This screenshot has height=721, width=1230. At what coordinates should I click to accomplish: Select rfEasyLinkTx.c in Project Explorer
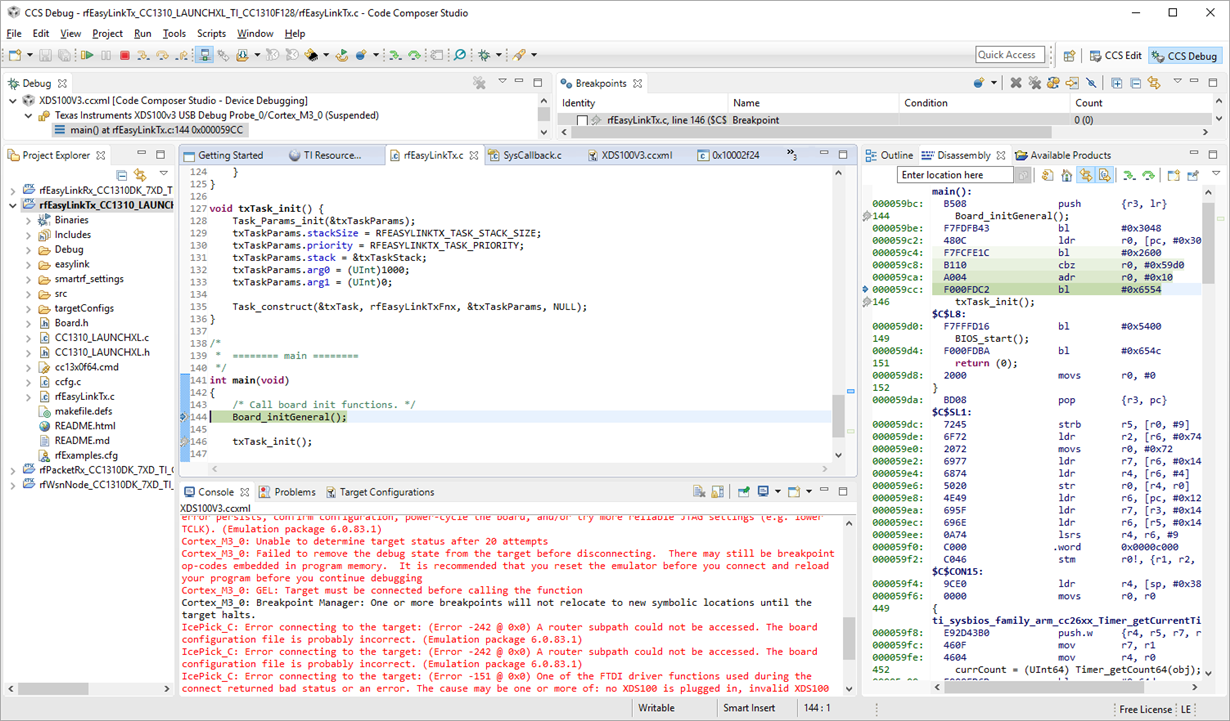coord(84,397)
